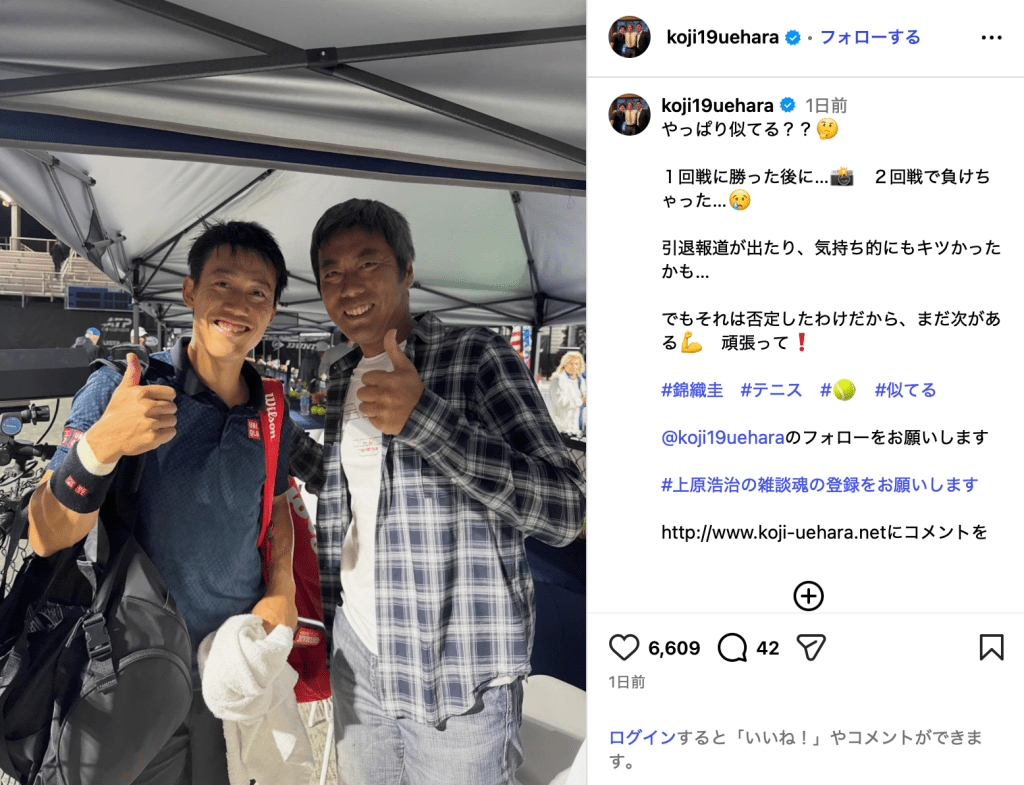Open #上原浩治の雑談魂の登録をお願いします hashtag
The height and width of the screenshot is (785, 1024).
click(820, 485)
